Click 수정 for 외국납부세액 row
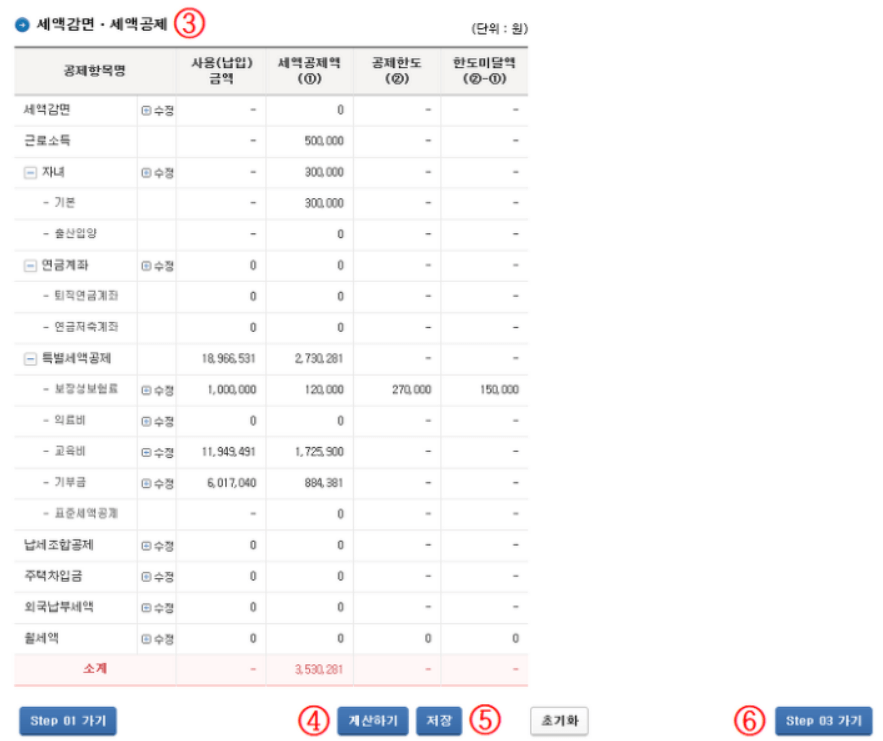 (158, 608)
